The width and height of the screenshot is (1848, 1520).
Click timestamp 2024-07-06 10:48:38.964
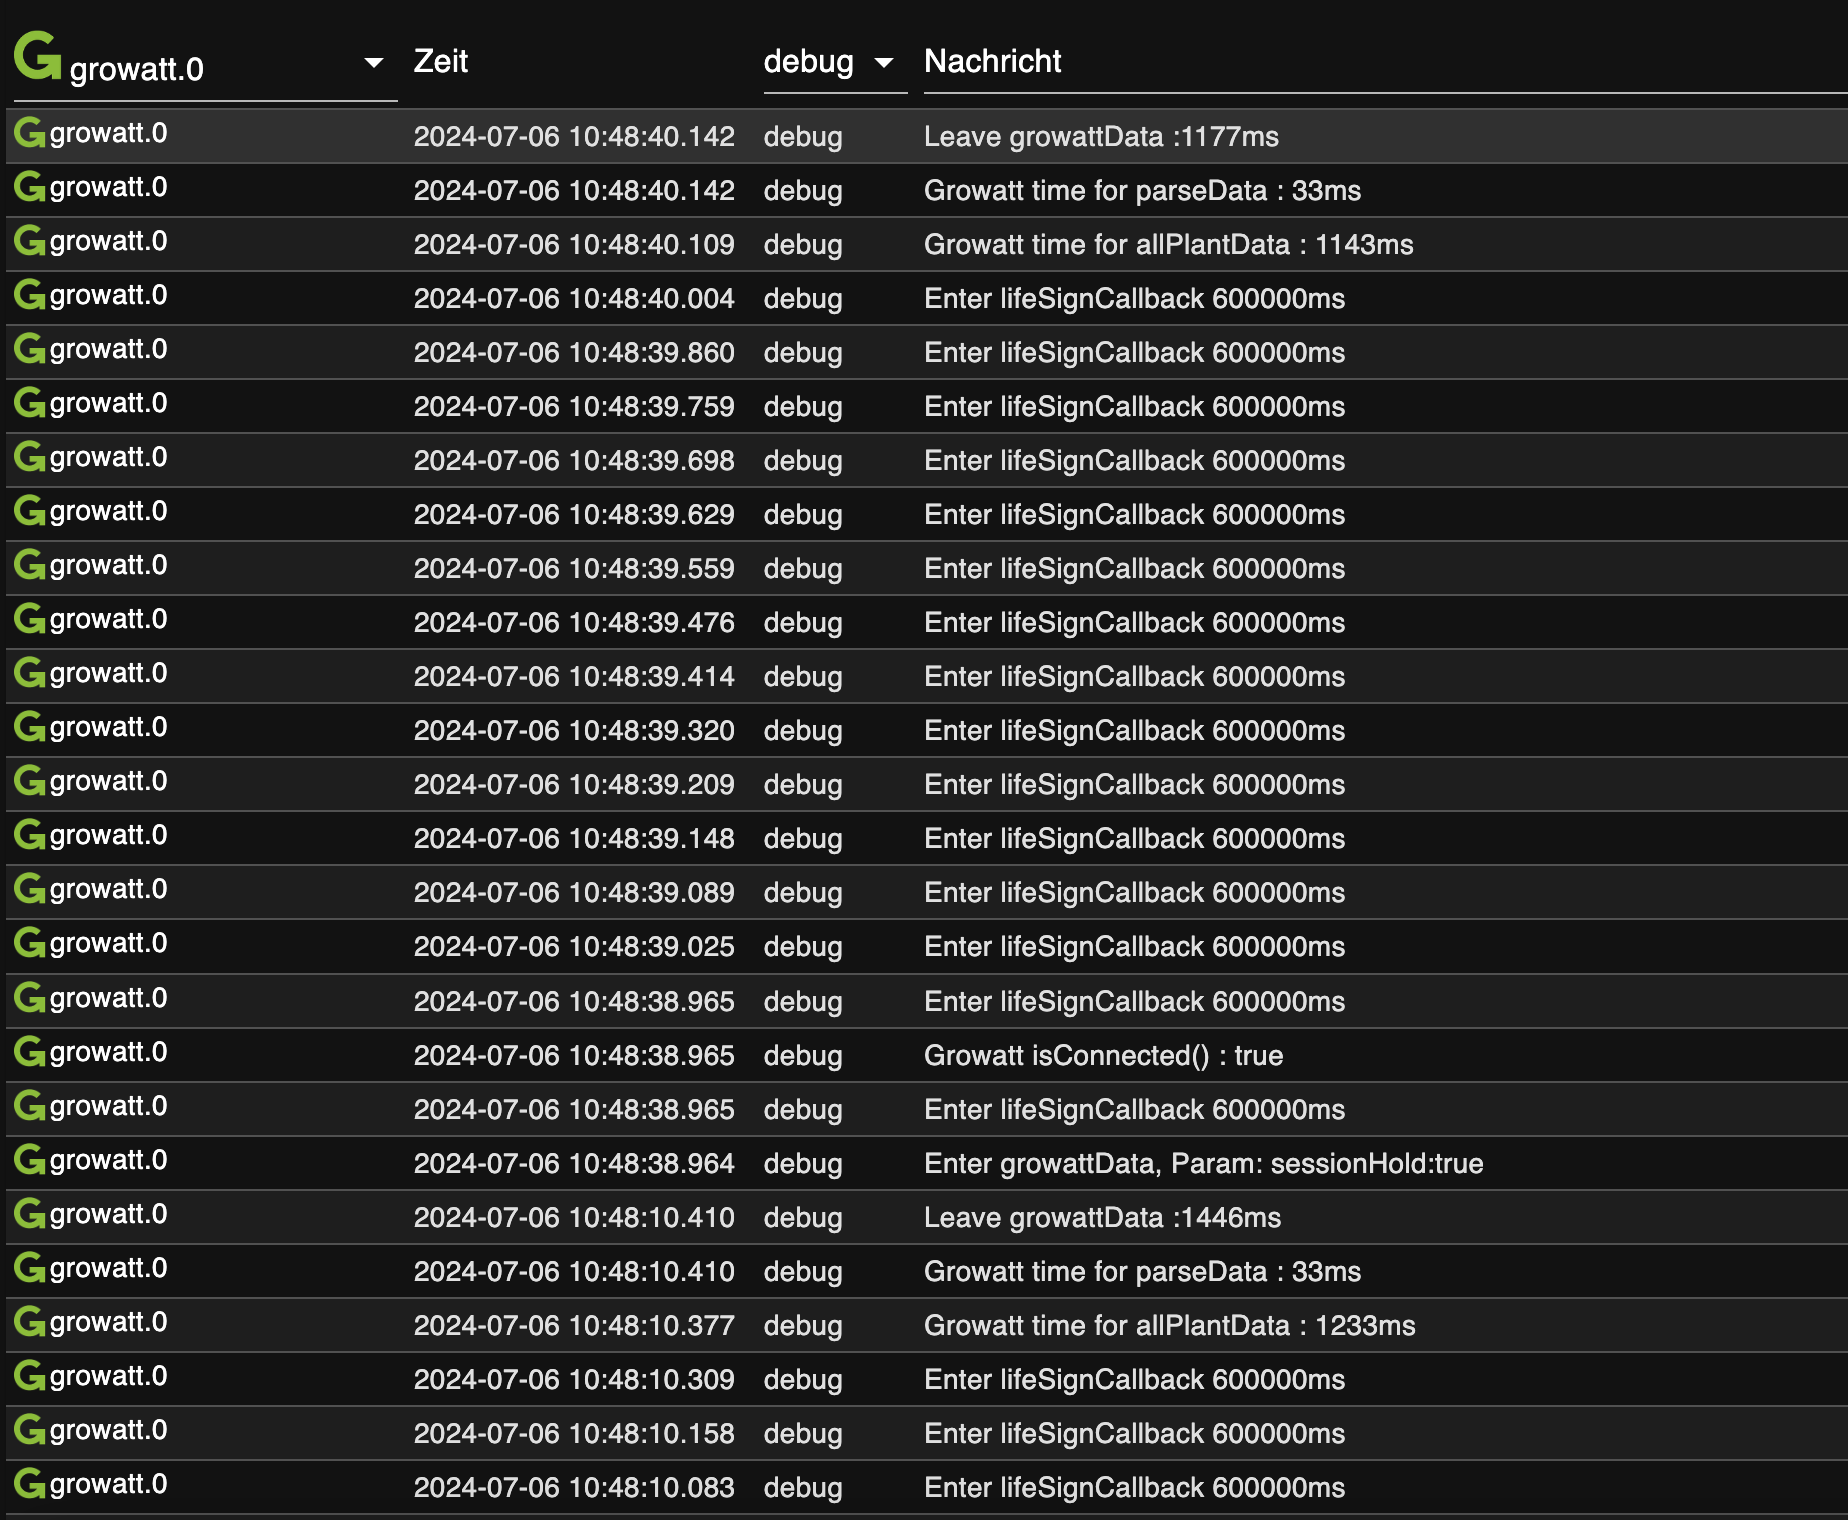click(574, 1163)
